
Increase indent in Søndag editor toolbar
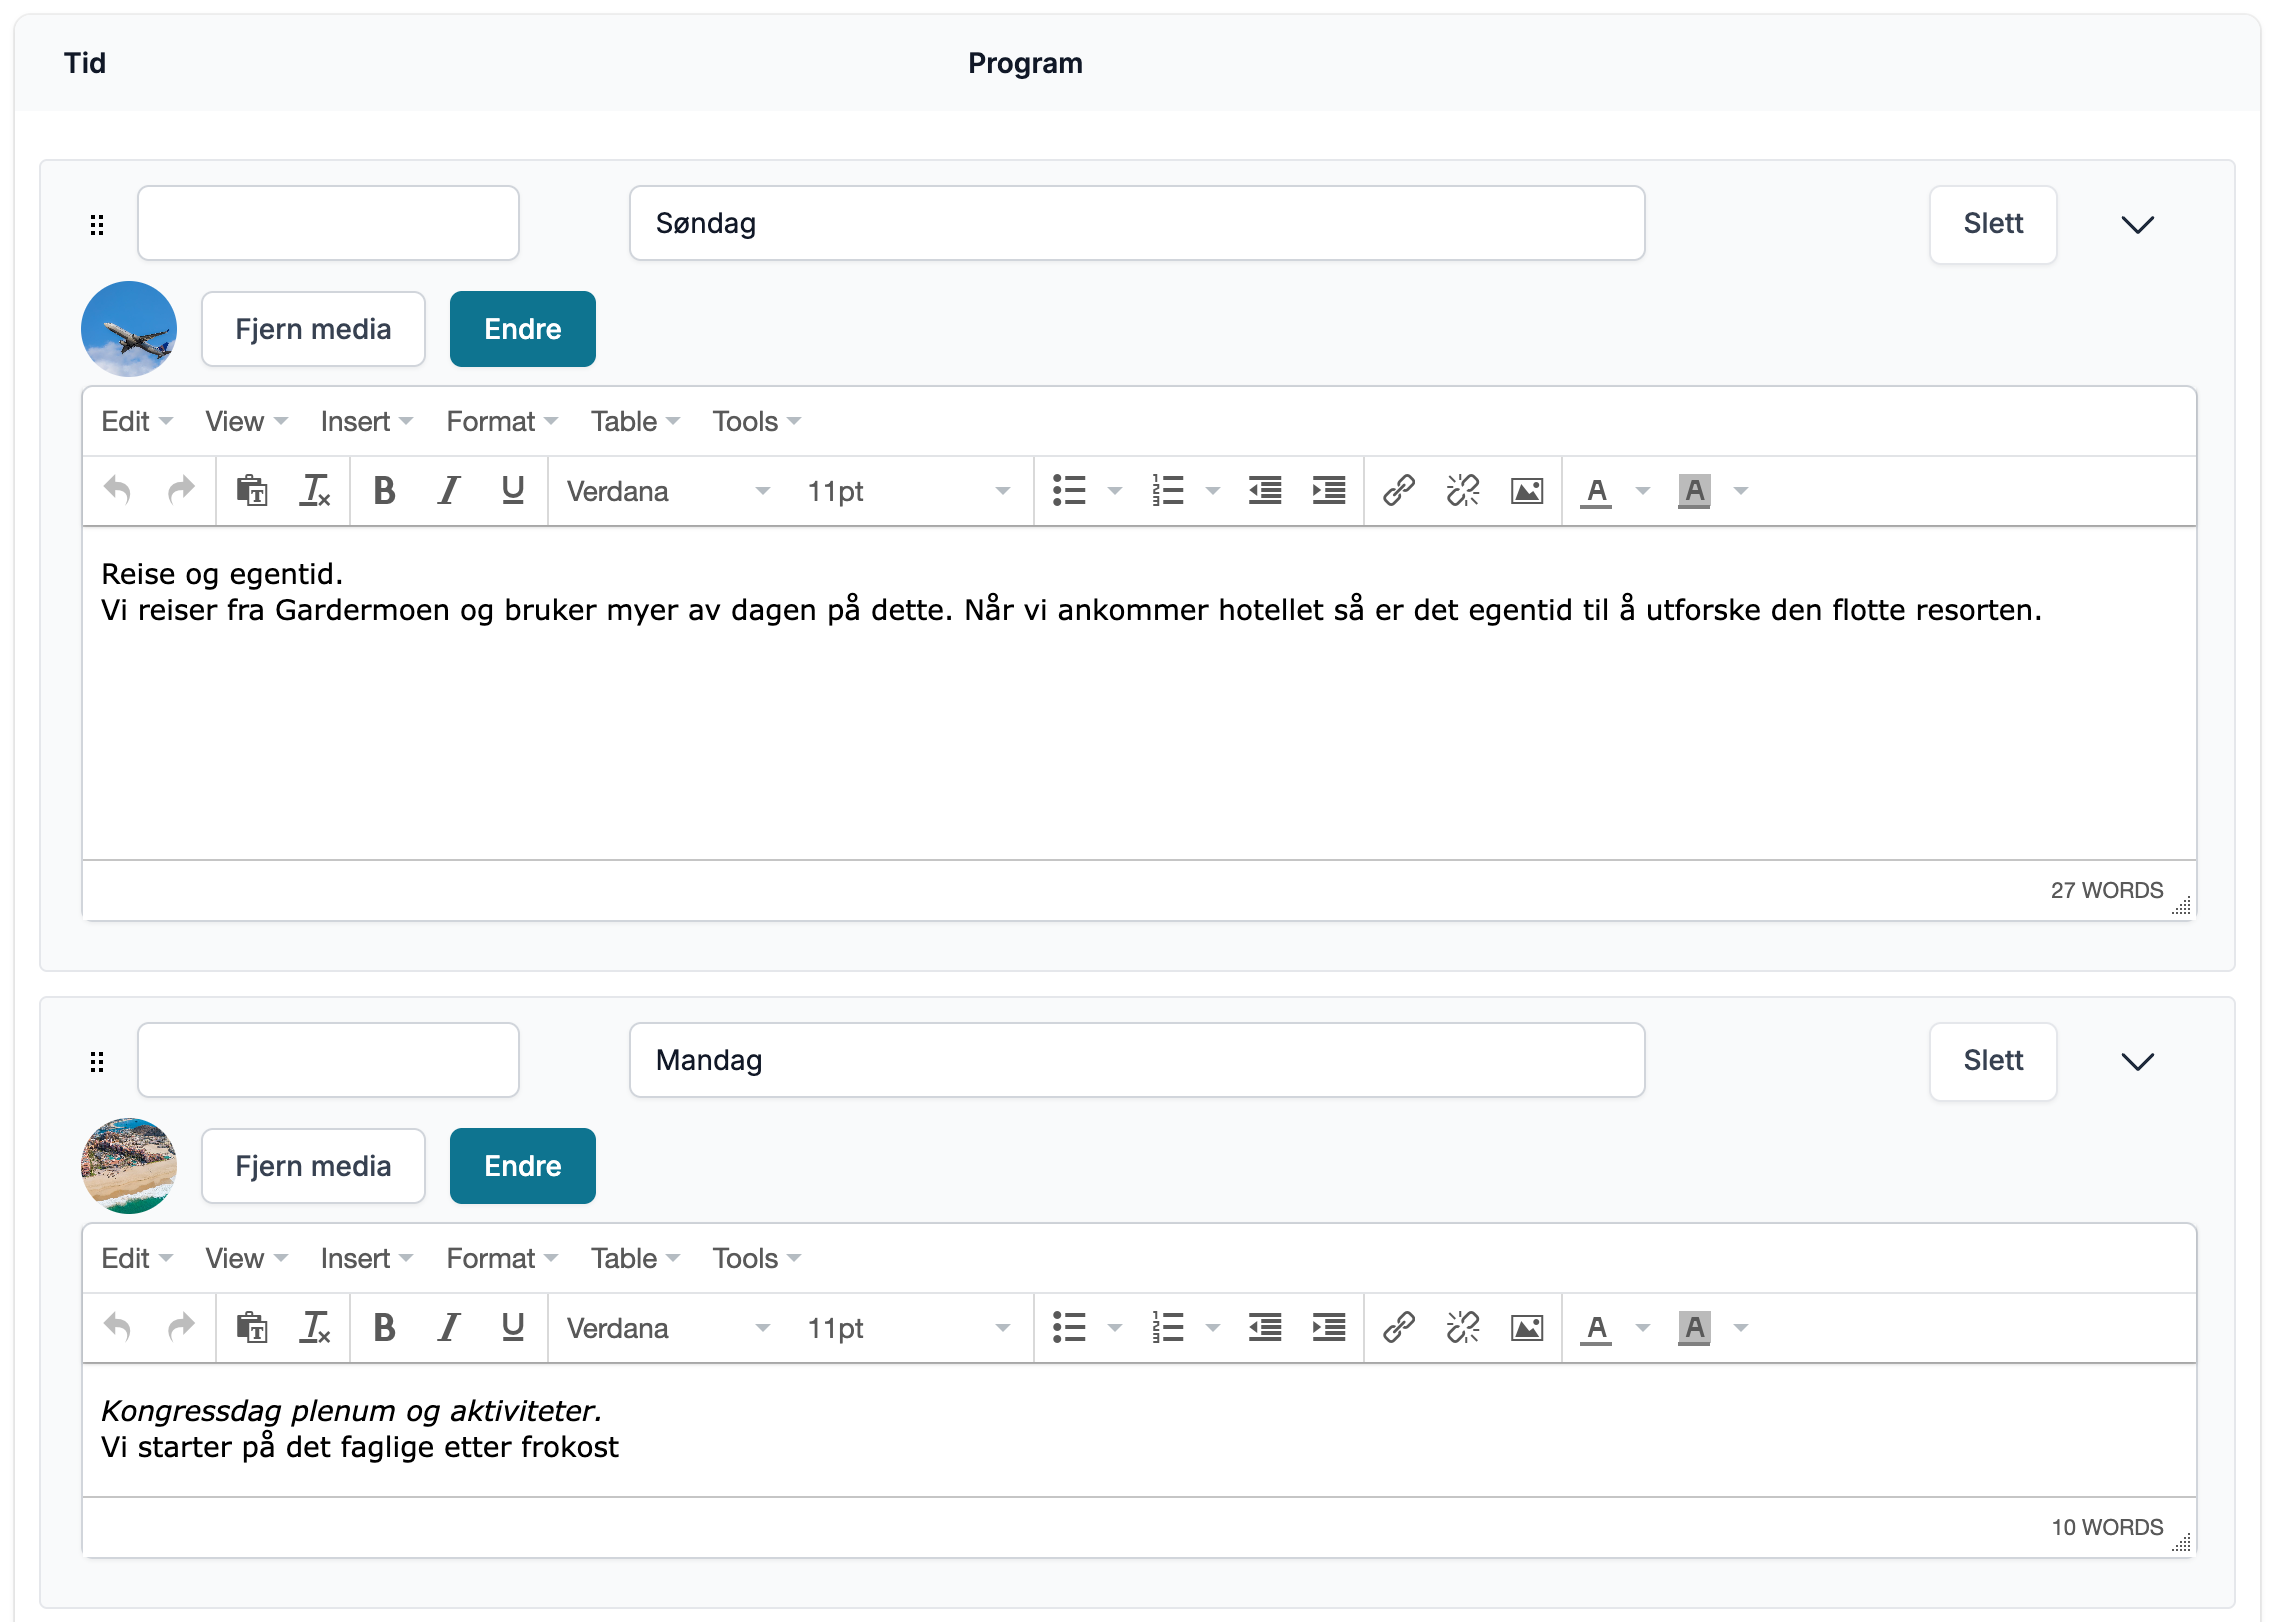[x=1328, y=491]
